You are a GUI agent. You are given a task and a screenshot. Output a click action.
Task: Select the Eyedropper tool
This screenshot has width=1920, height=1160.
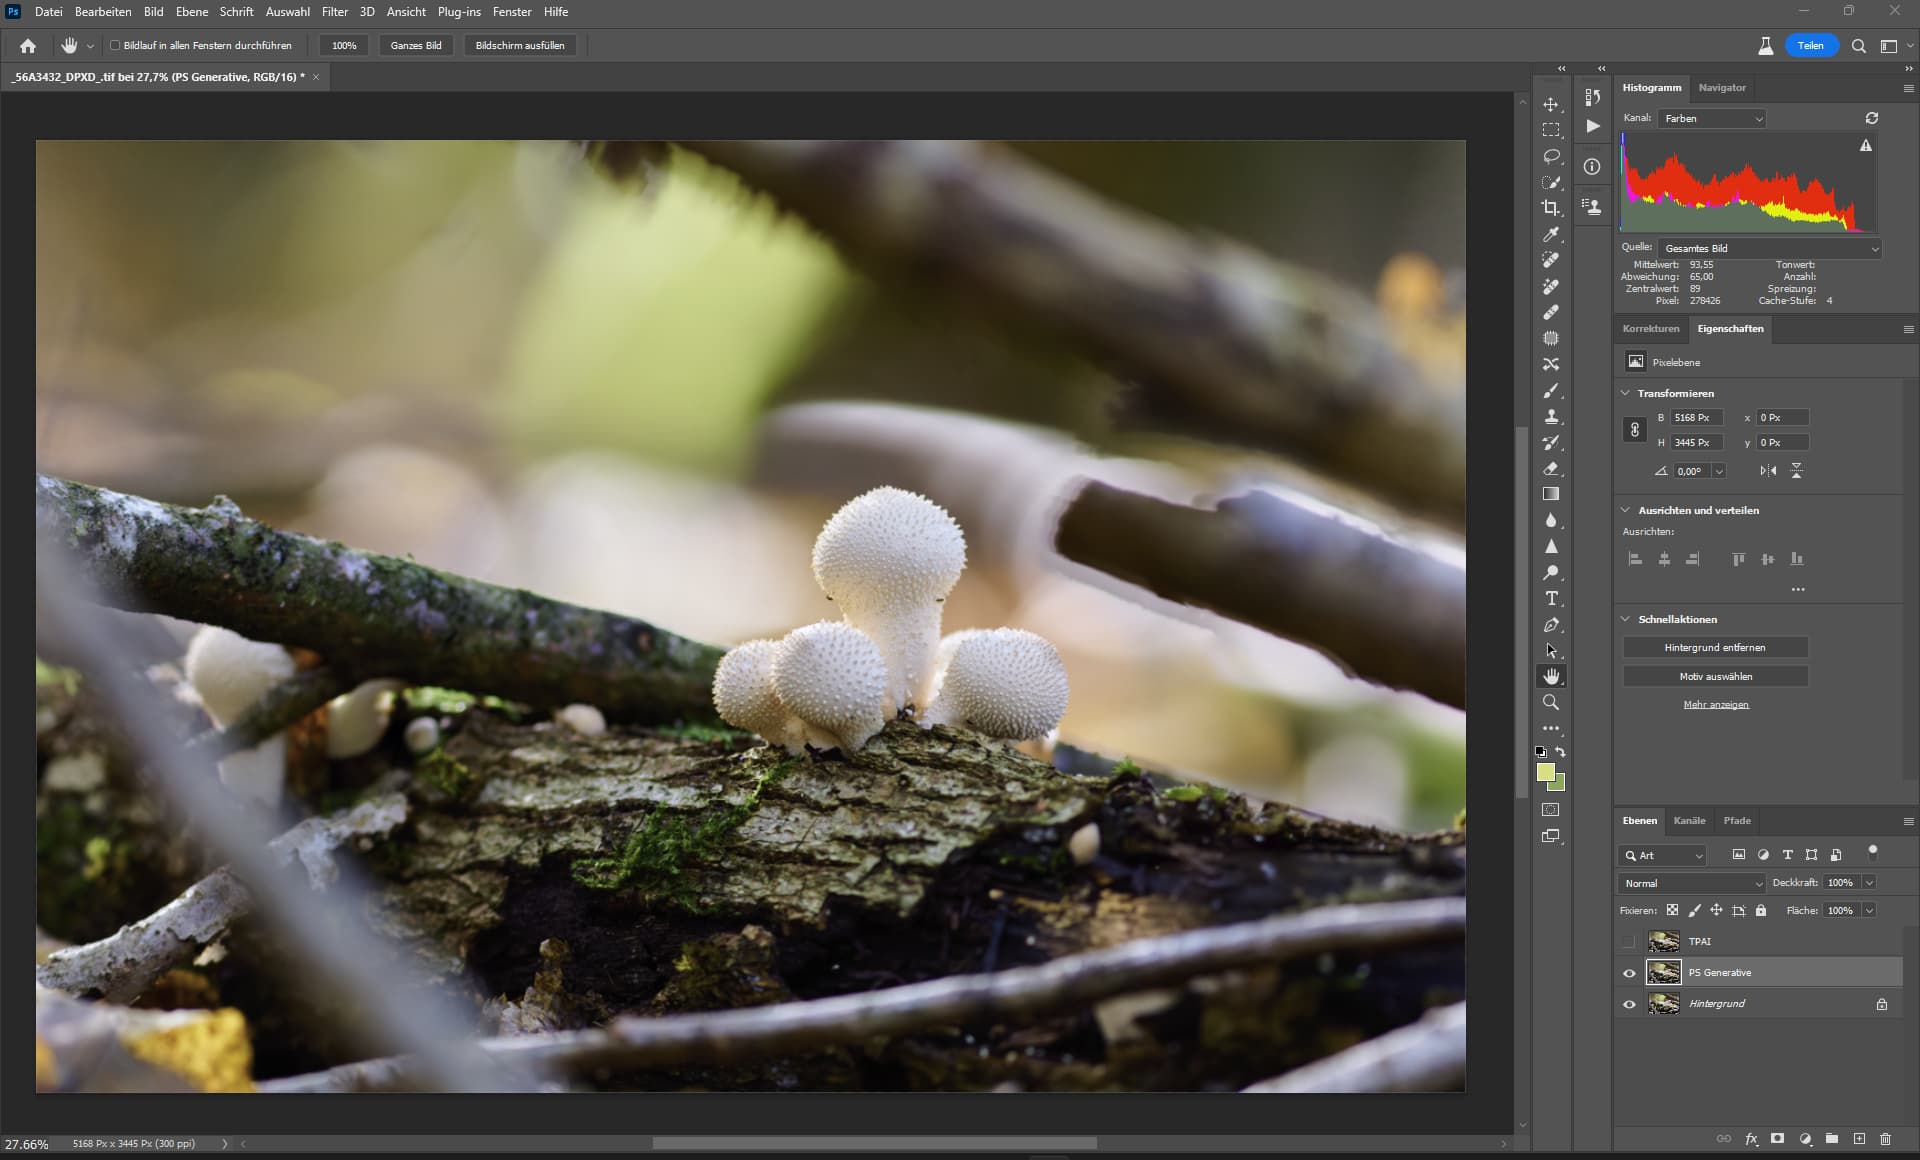[x=1551, y=234]
